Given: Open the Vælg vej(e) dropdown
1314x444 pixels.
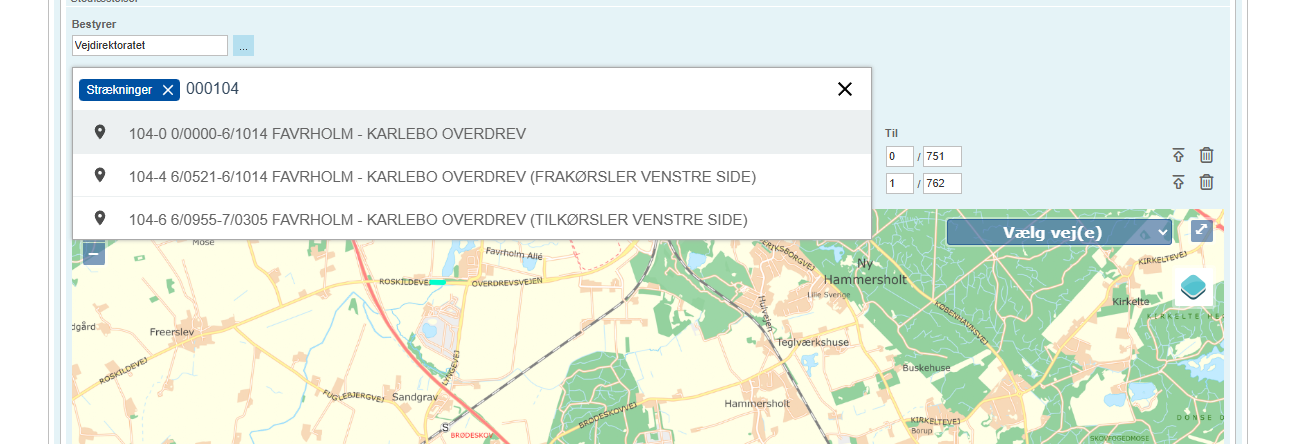Looking at the screenshot, I should click(x=1058, y=232).
